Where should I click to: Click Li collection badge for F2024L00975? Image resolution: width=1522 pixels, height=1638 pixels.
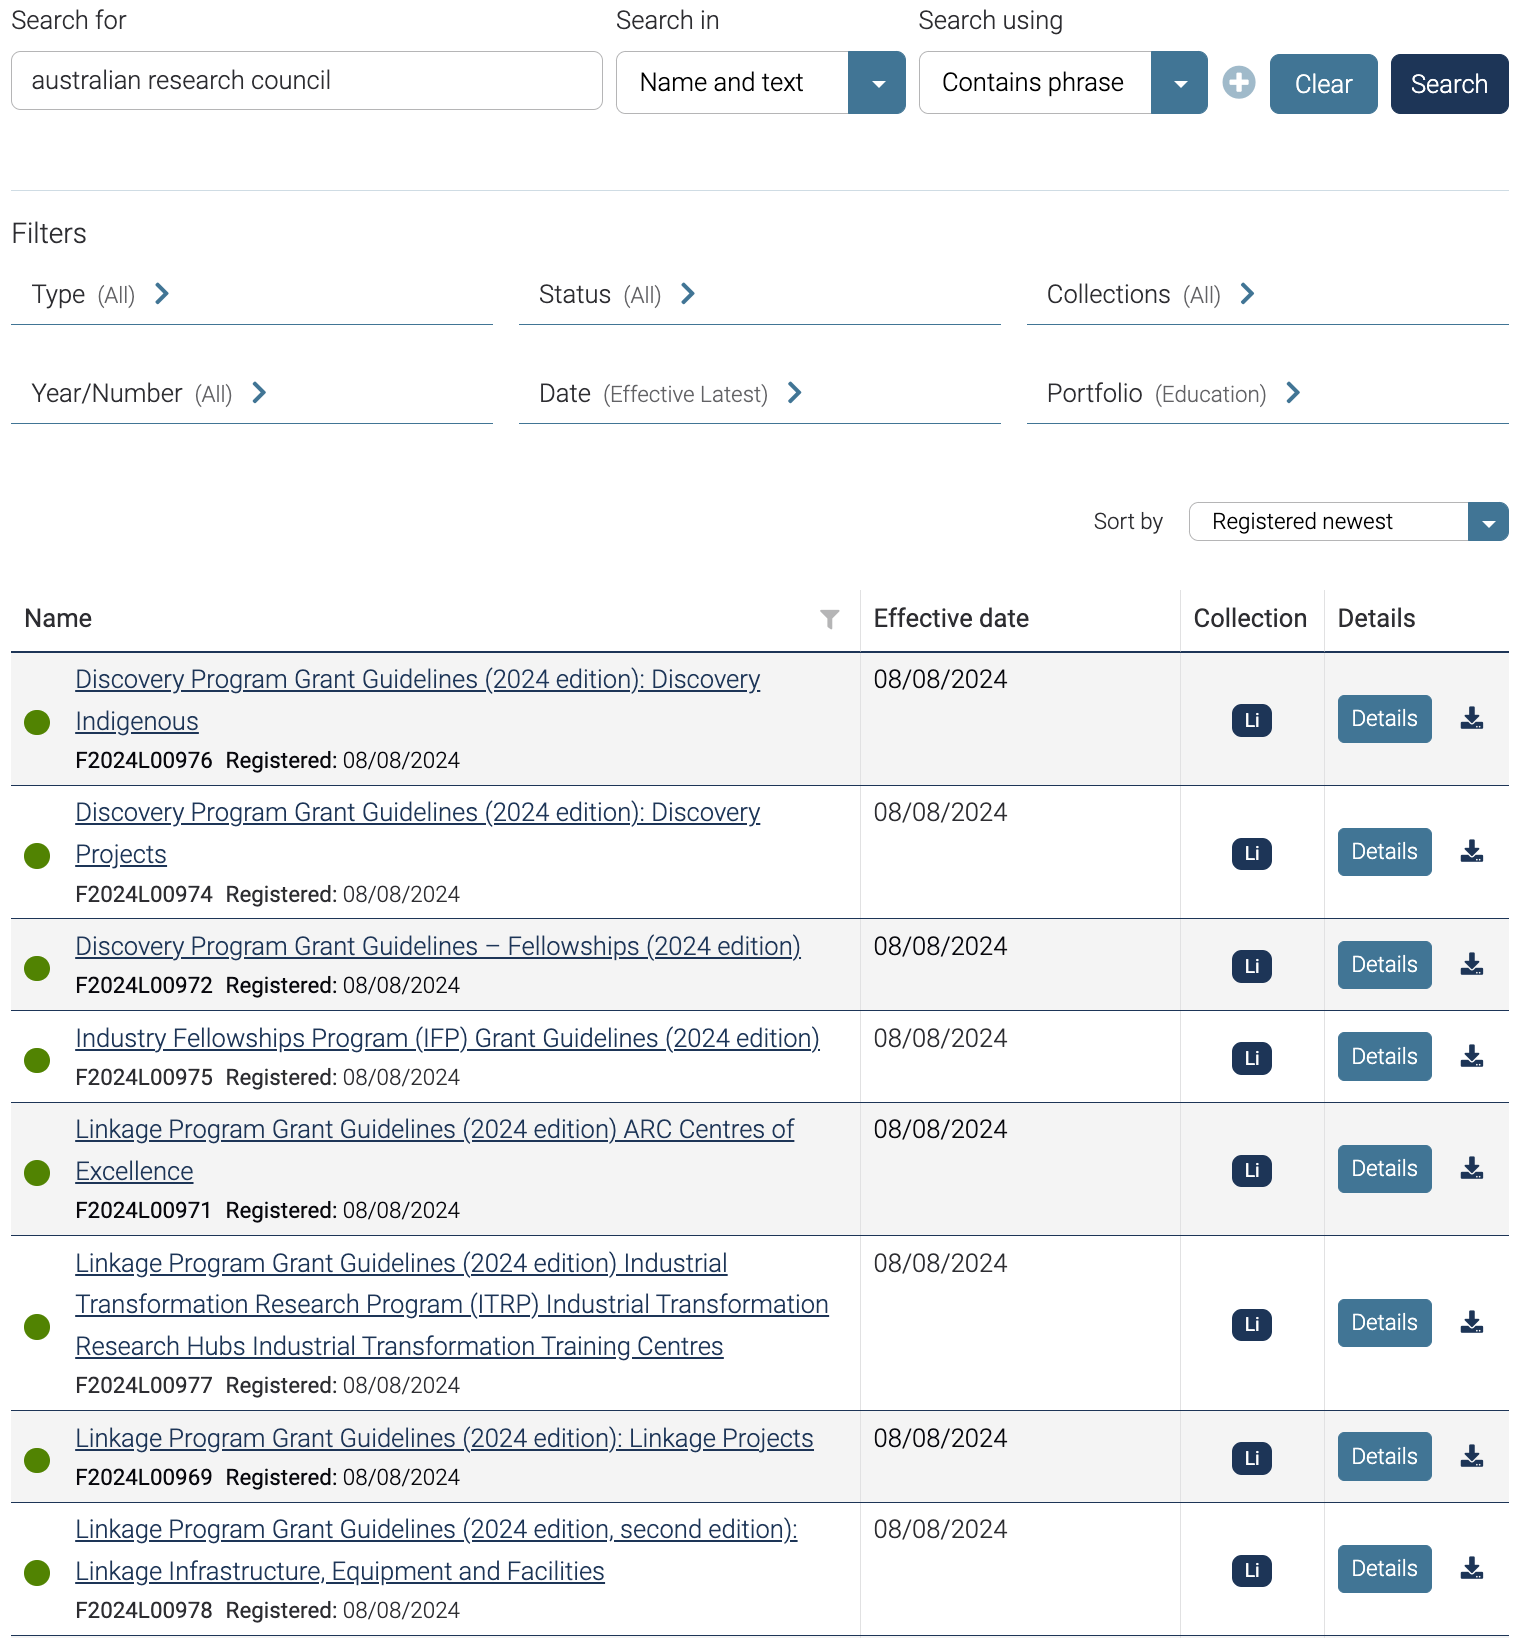coord(1251,1058)
